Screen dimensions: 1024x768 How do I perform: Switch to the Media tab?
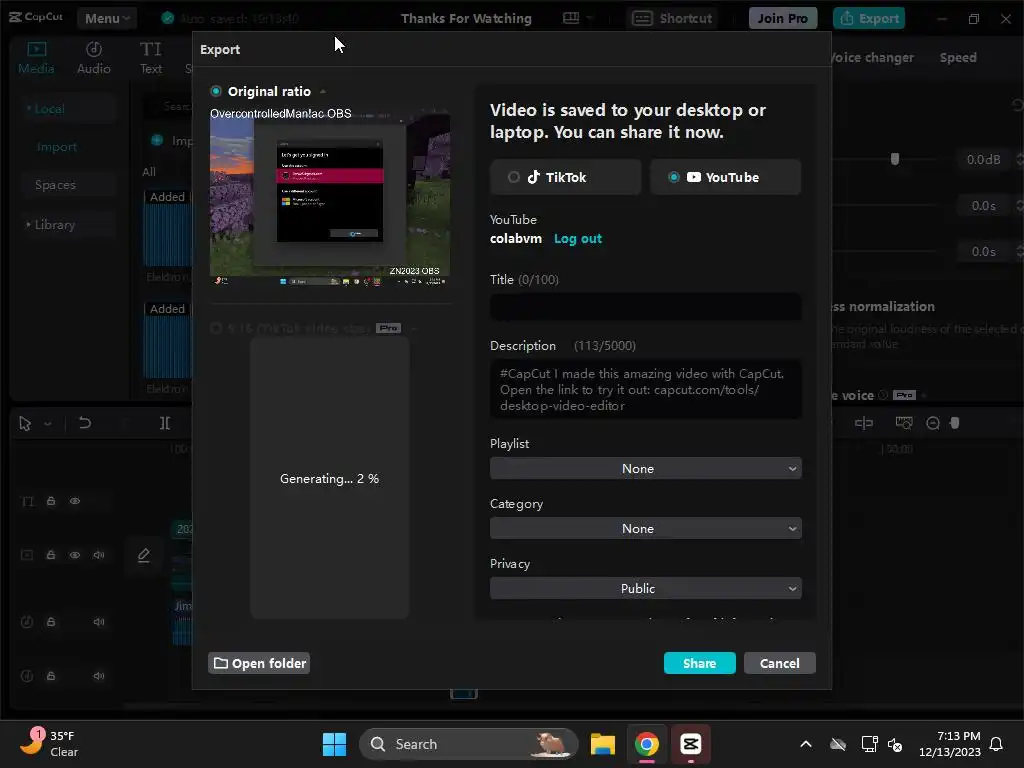pos(36,57)
